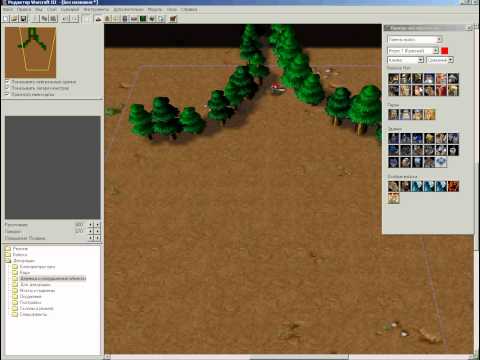
Task: Open the Файл menu
Action: point(8,9)
